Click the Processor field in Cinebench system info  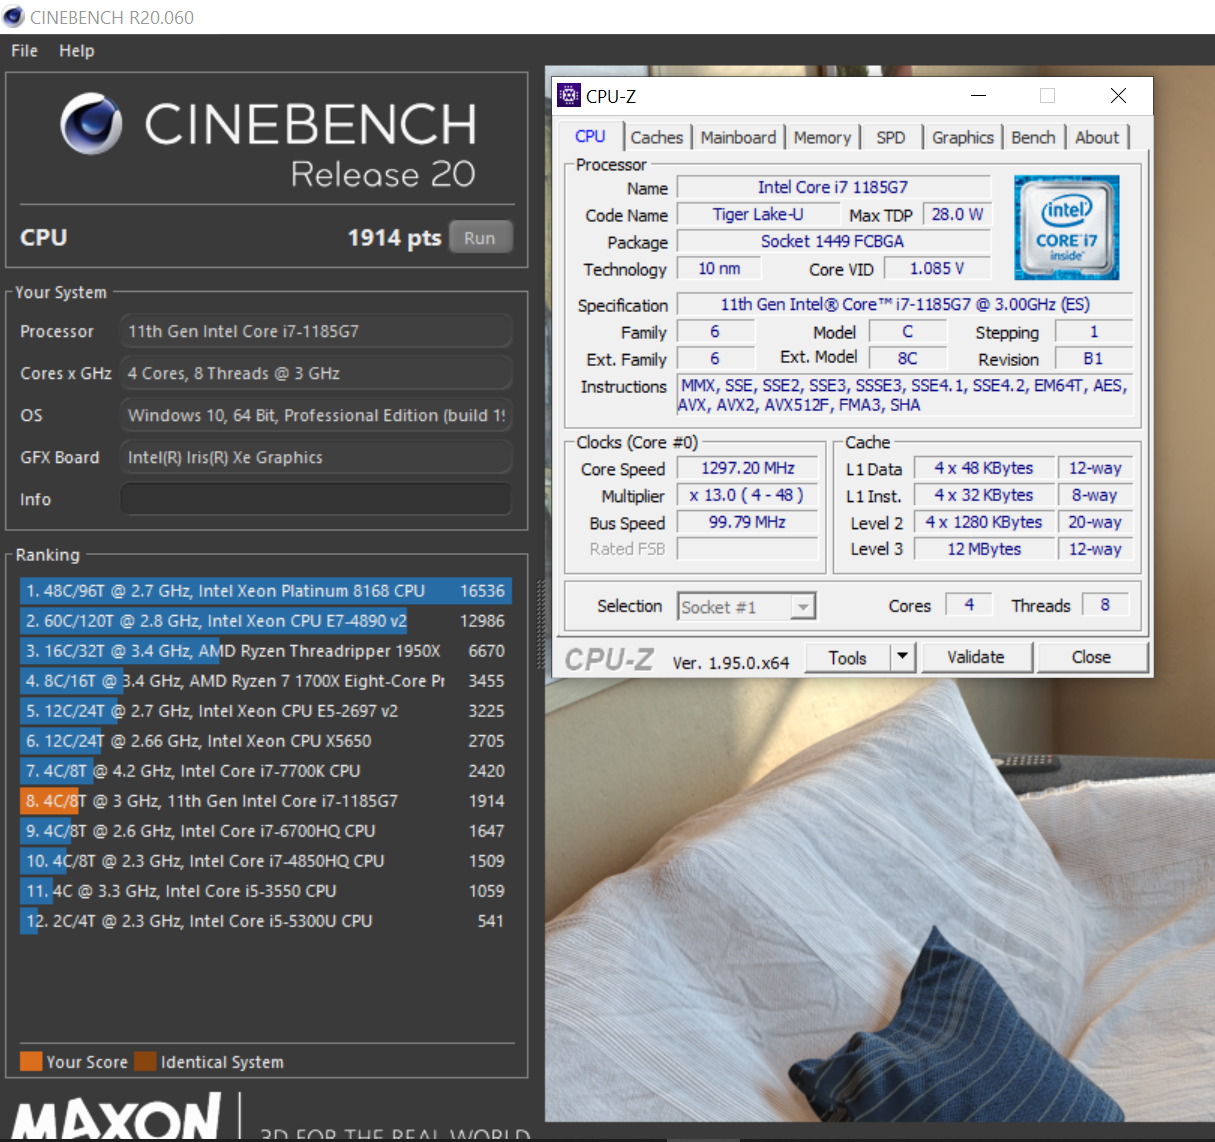pos(316,331)
